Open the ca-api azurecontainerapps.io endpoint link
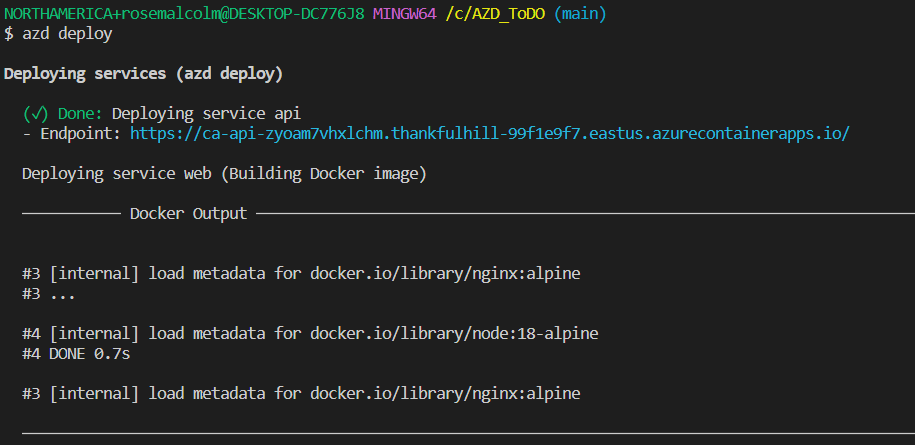Screen dimensions: 915x445 [490, 134]
